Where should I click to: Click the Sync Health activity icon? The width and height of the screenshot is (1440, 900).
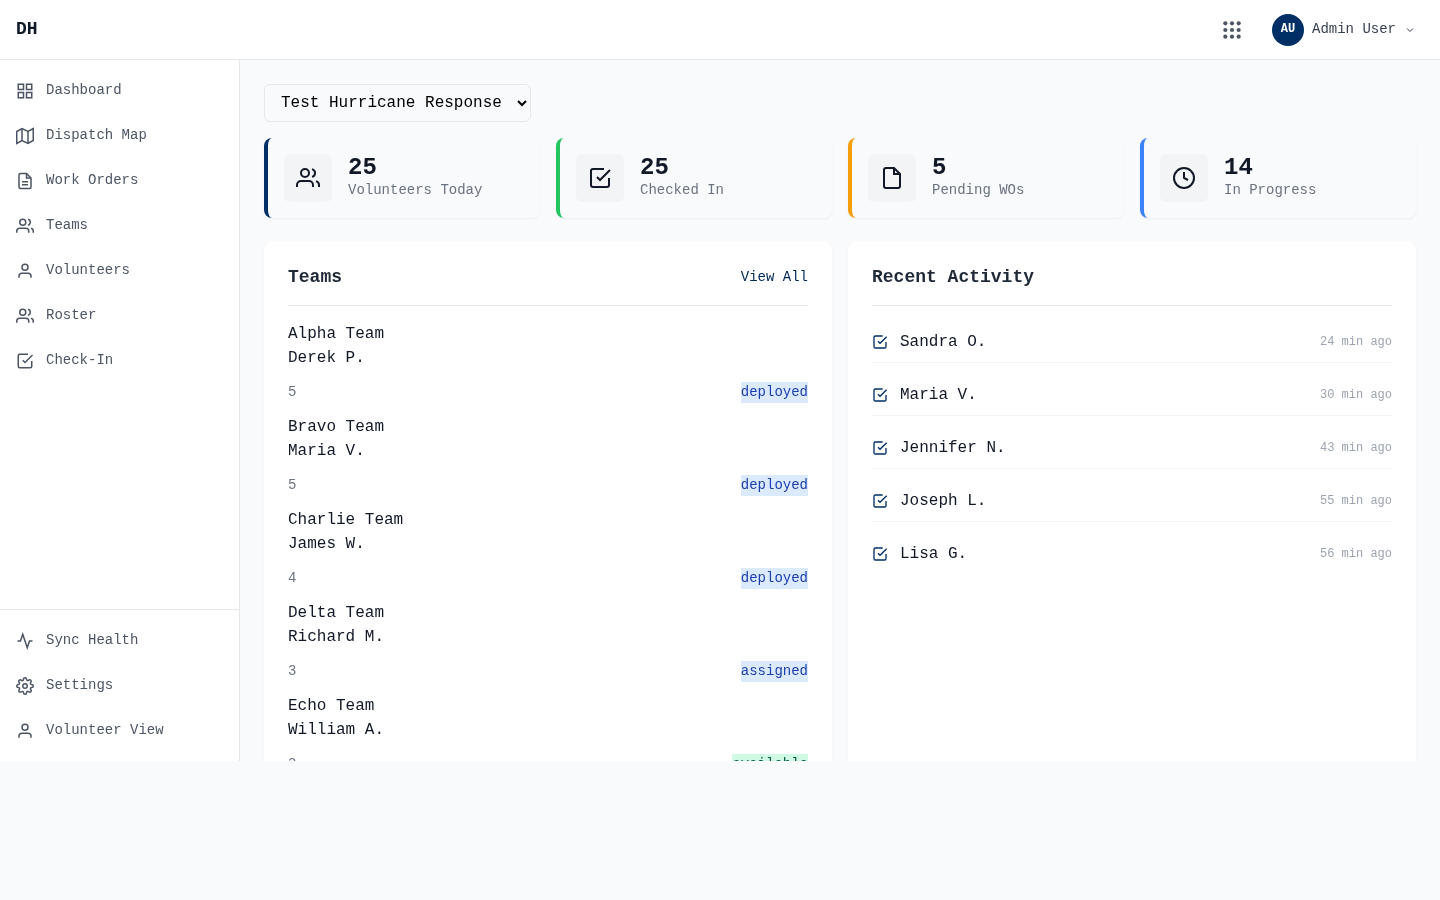pos(25,640)
